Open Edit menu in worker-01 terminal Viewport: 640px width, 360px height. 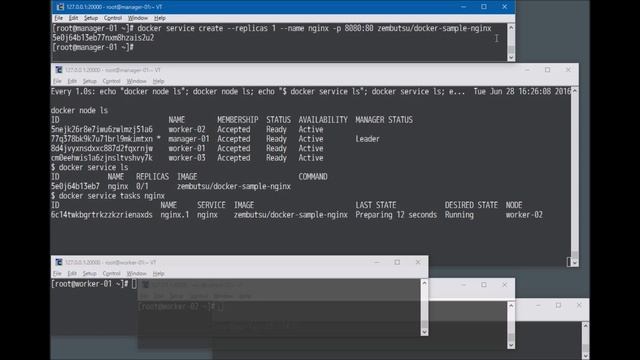[x=72, y=273]
